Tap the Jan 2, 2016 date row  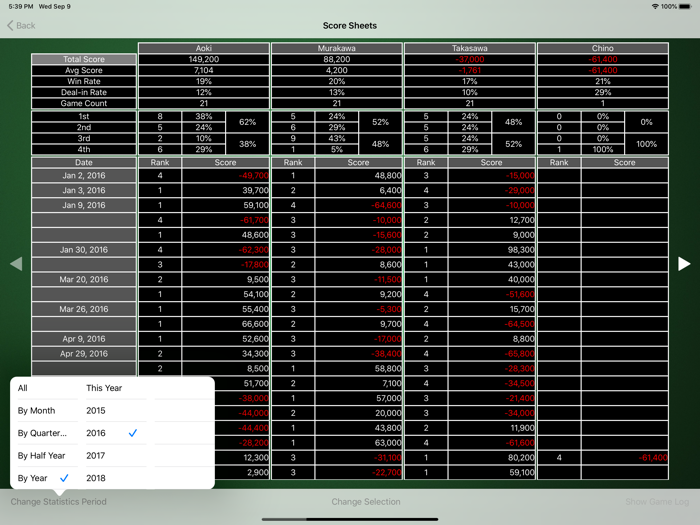pos(83,175)
